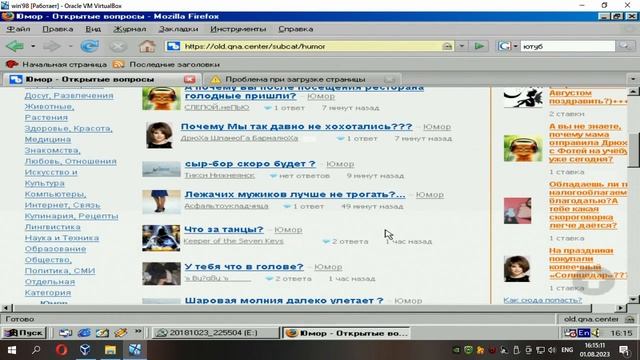This screenshot has height=360, width=640.
Task: Click the Internet Explorer quick launch icon
Action: [x=84, y=333]
